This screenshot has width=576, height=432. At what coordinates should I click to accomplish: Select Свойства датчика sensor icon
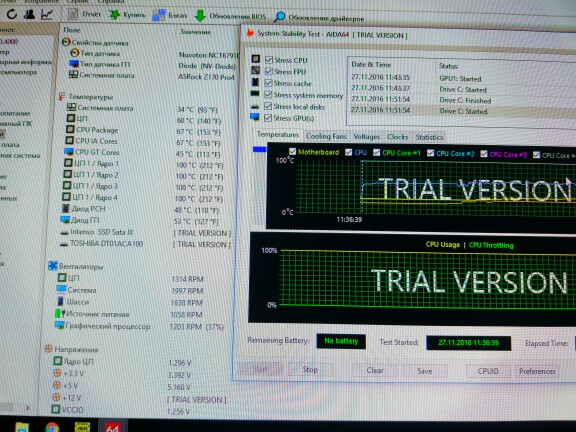point(66,42)
